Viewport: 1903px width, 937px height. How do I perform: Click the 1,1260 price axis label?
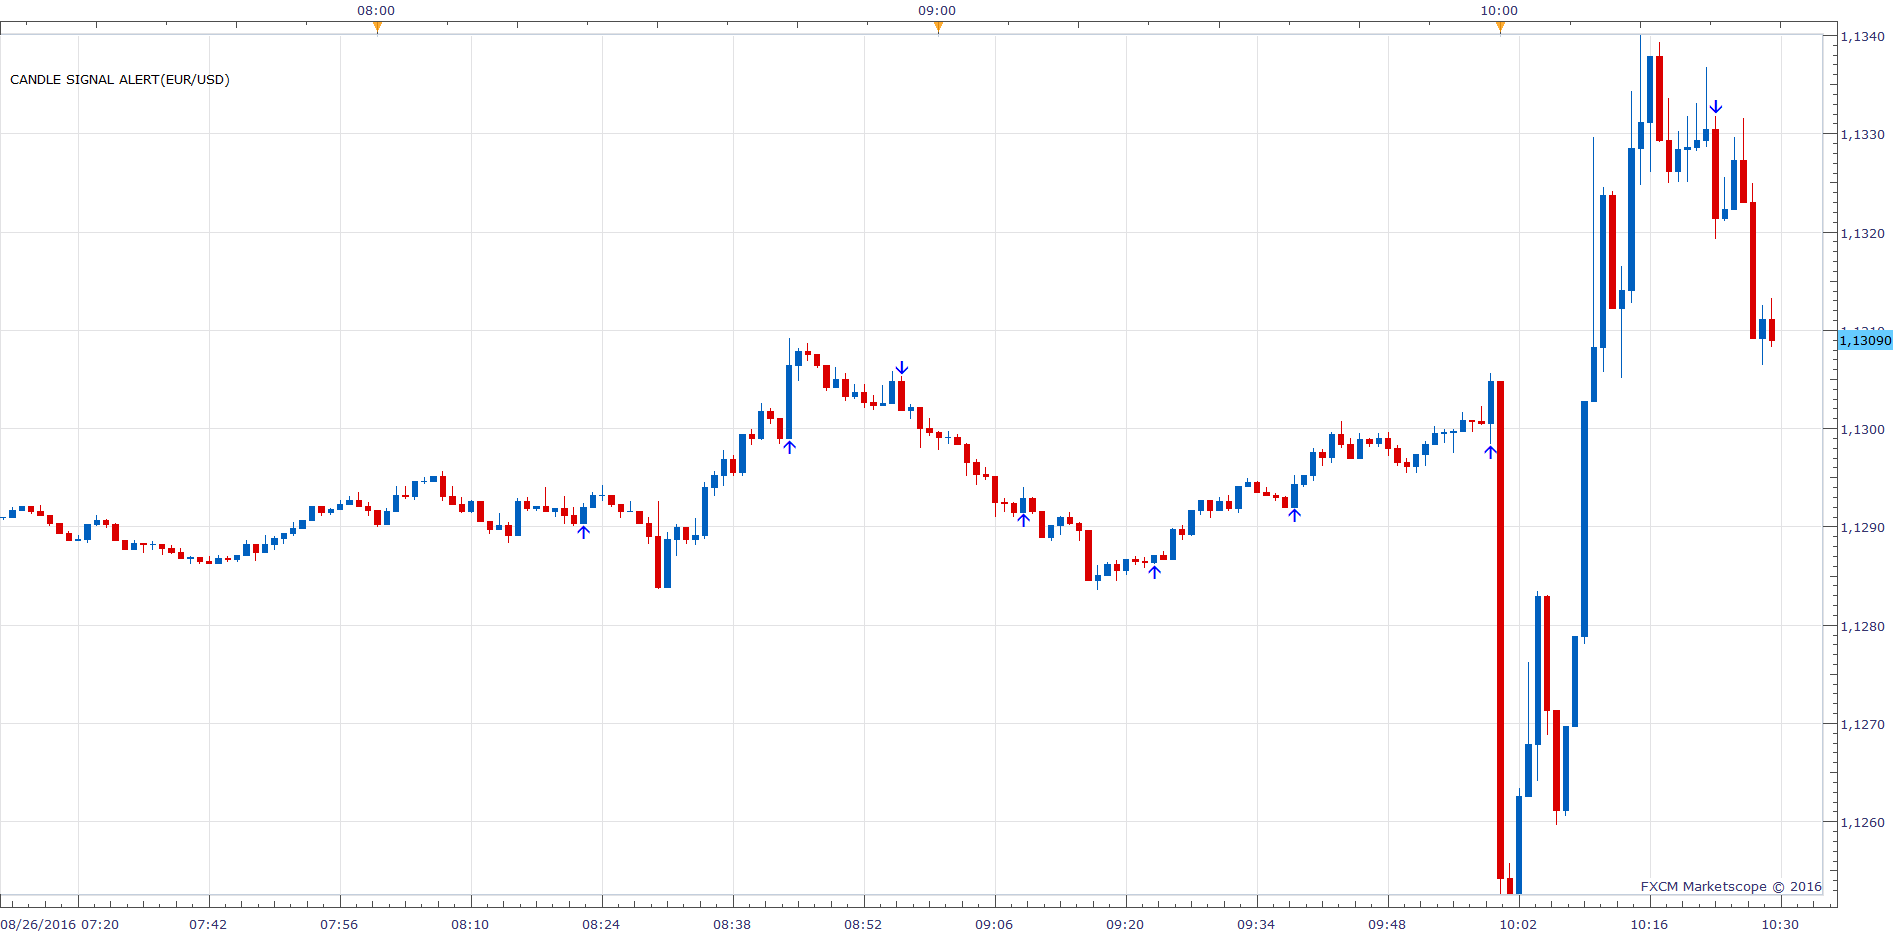1862,823
